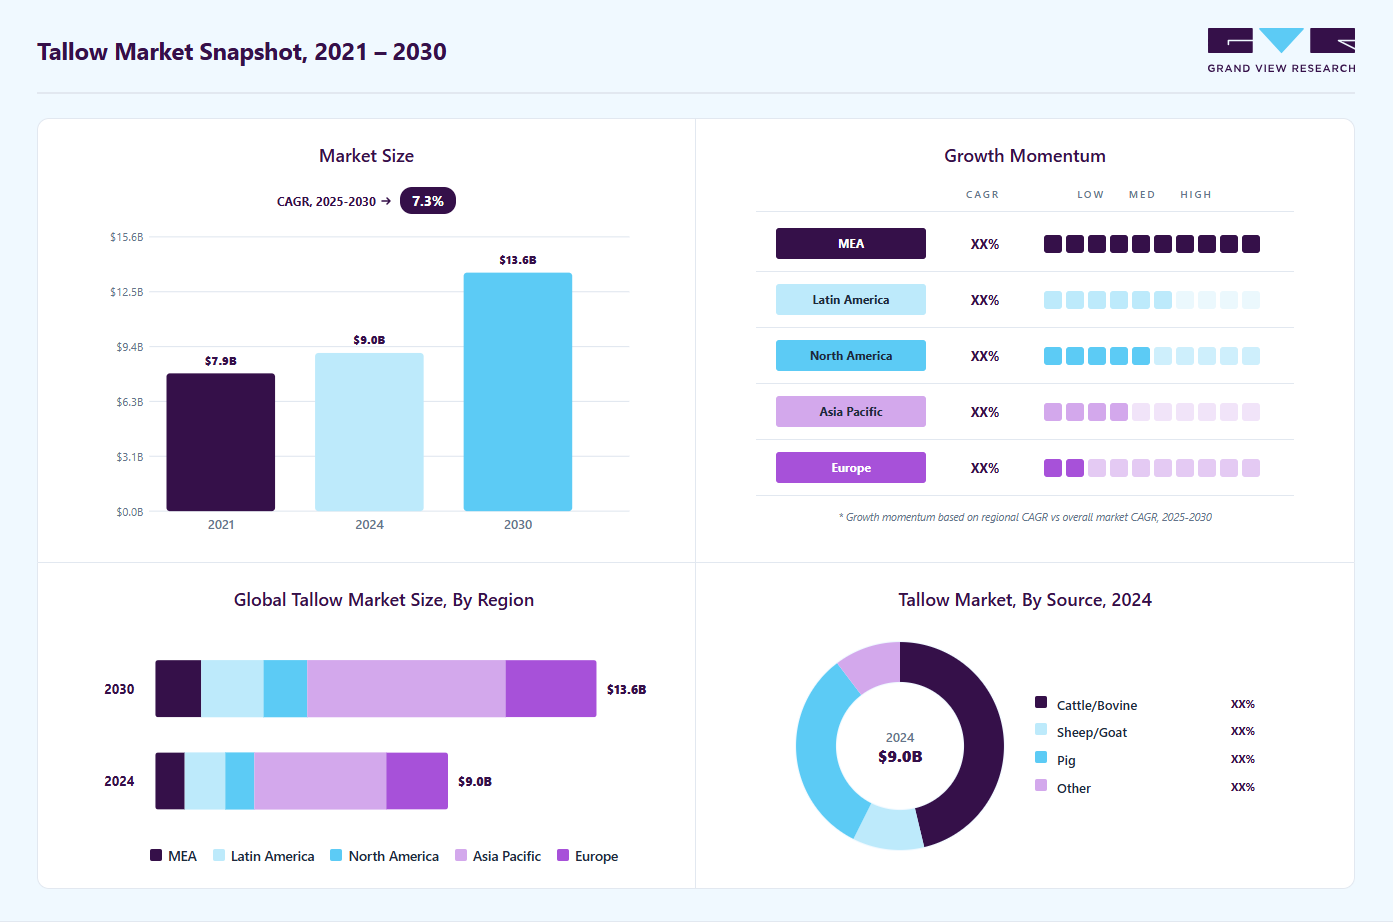Click the Other source legend swatch
This screenshot has height=922, width=1393.
[x=1041, y=785]
